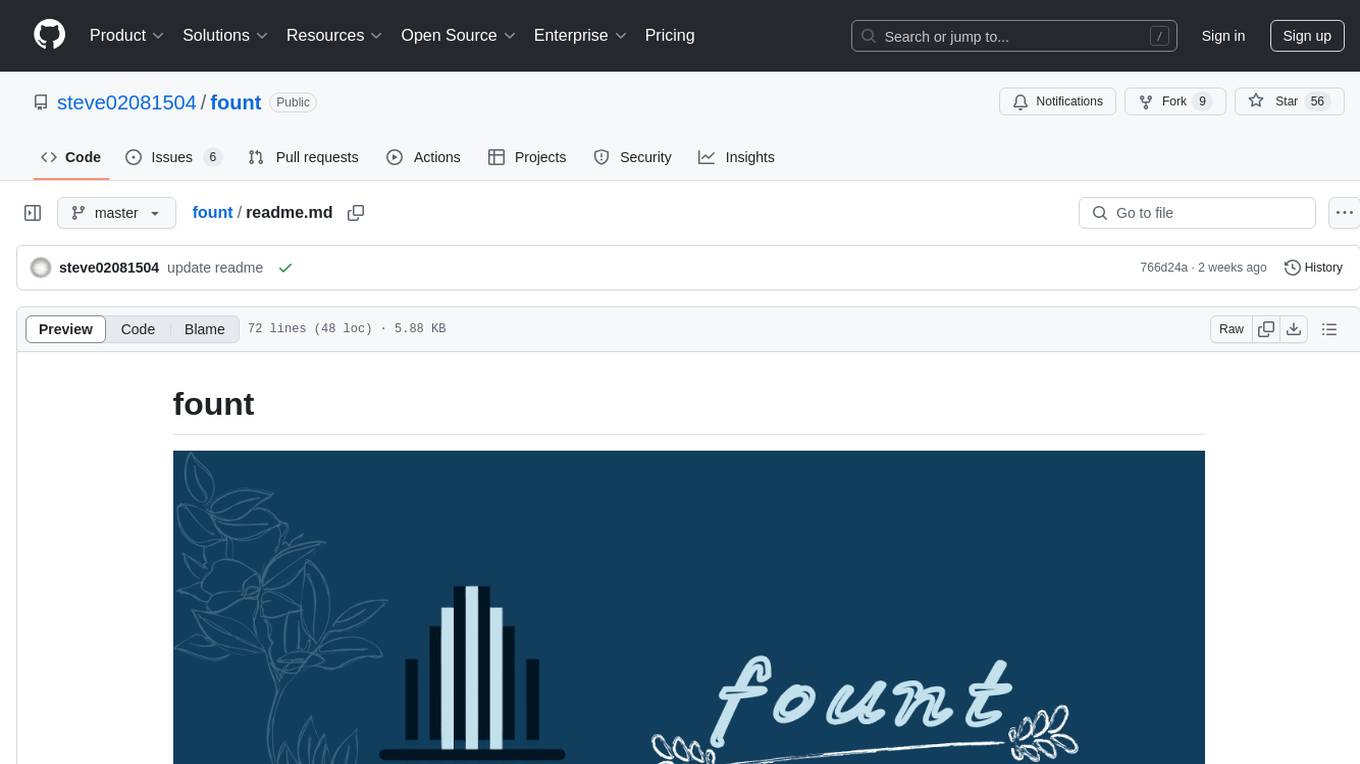Open commit author steve02081504 link

[109, 268]
